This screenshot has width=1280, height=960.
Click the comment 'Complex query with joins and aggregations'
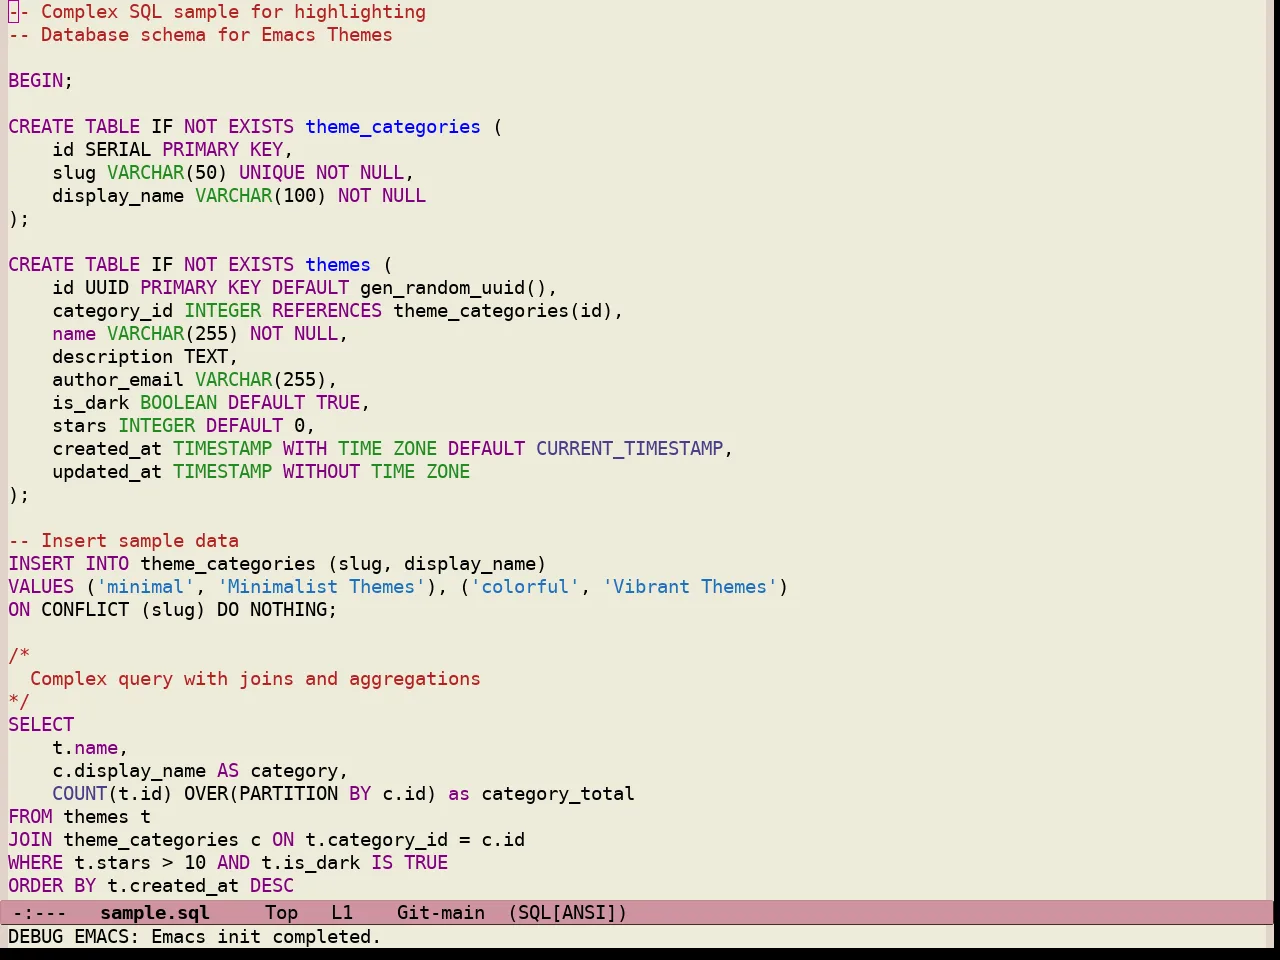255,678
